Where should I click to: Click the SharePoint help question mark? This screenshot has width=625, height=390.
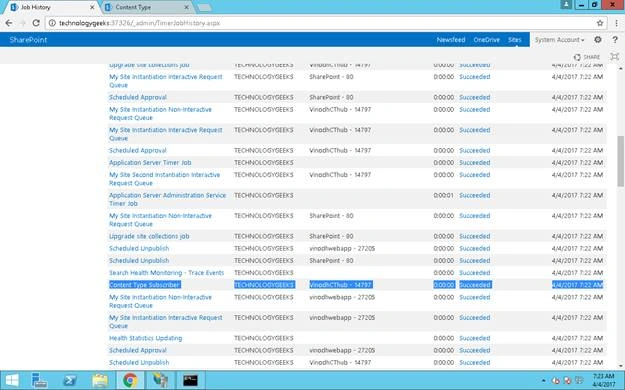[615, 39]
